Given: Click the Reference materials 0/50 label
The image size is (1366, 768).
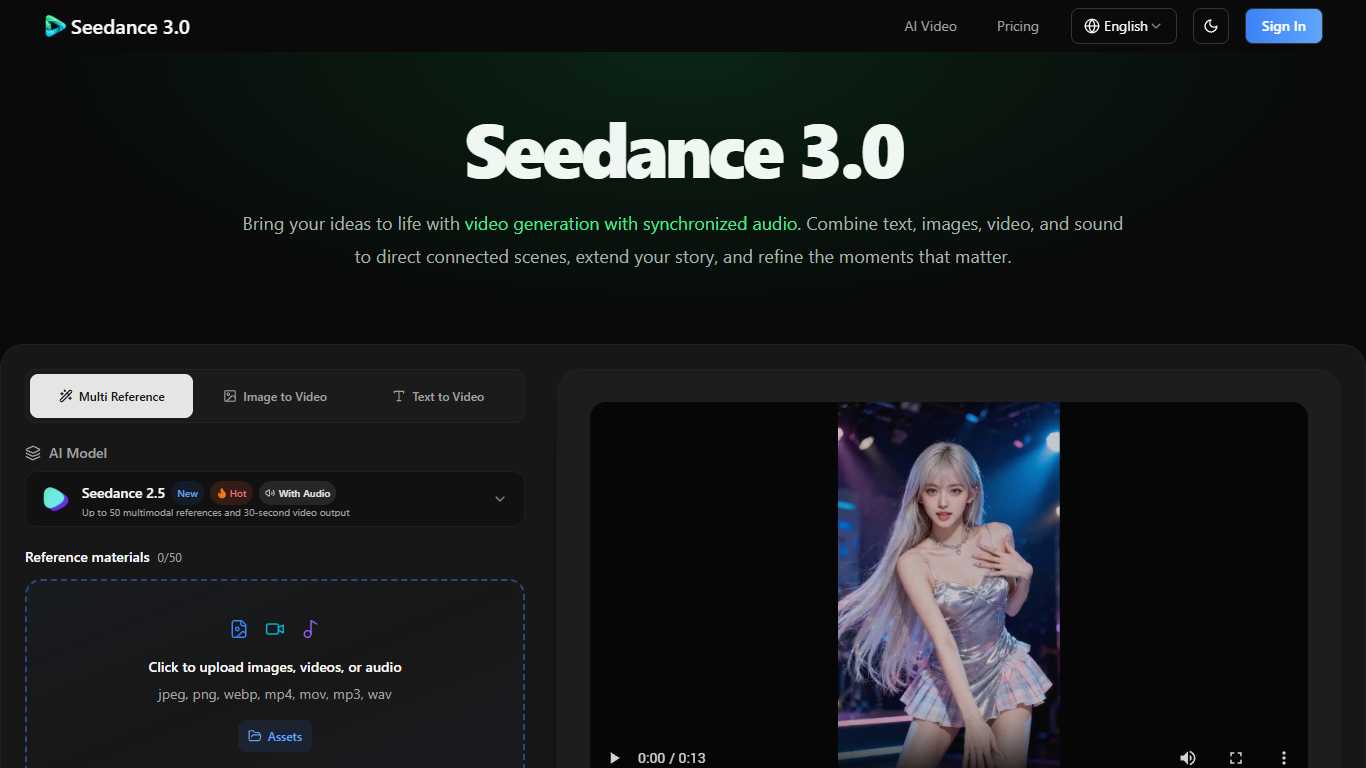Looking at the screenshot, I should pos(104,557).
